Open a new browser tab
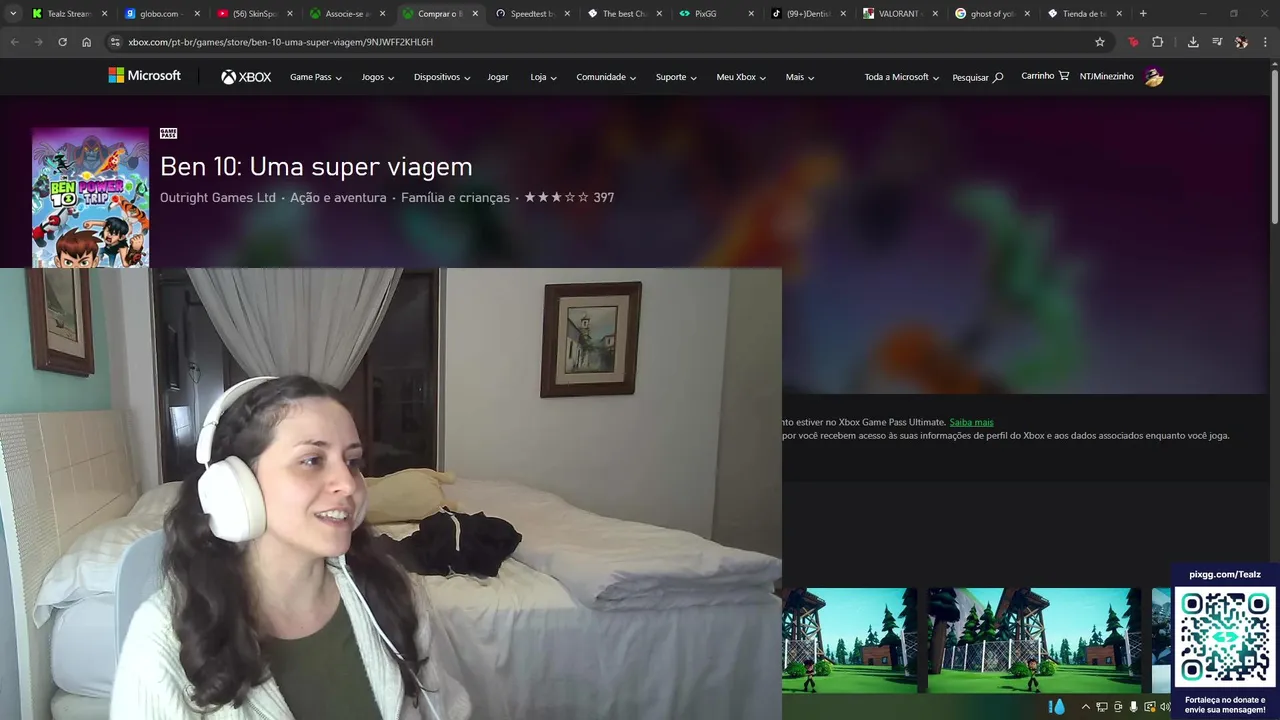The image size is (1280, 720). click(x=1143, y=14)
